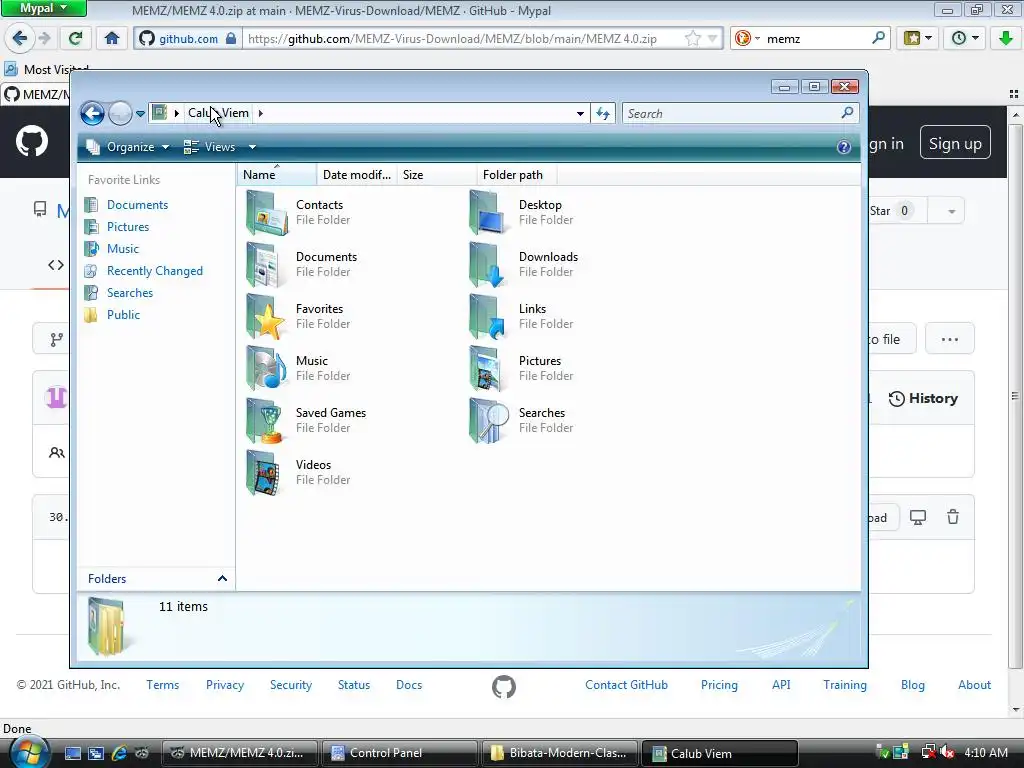Click the GitHub octocat logo in header

[x=32, y=142]
